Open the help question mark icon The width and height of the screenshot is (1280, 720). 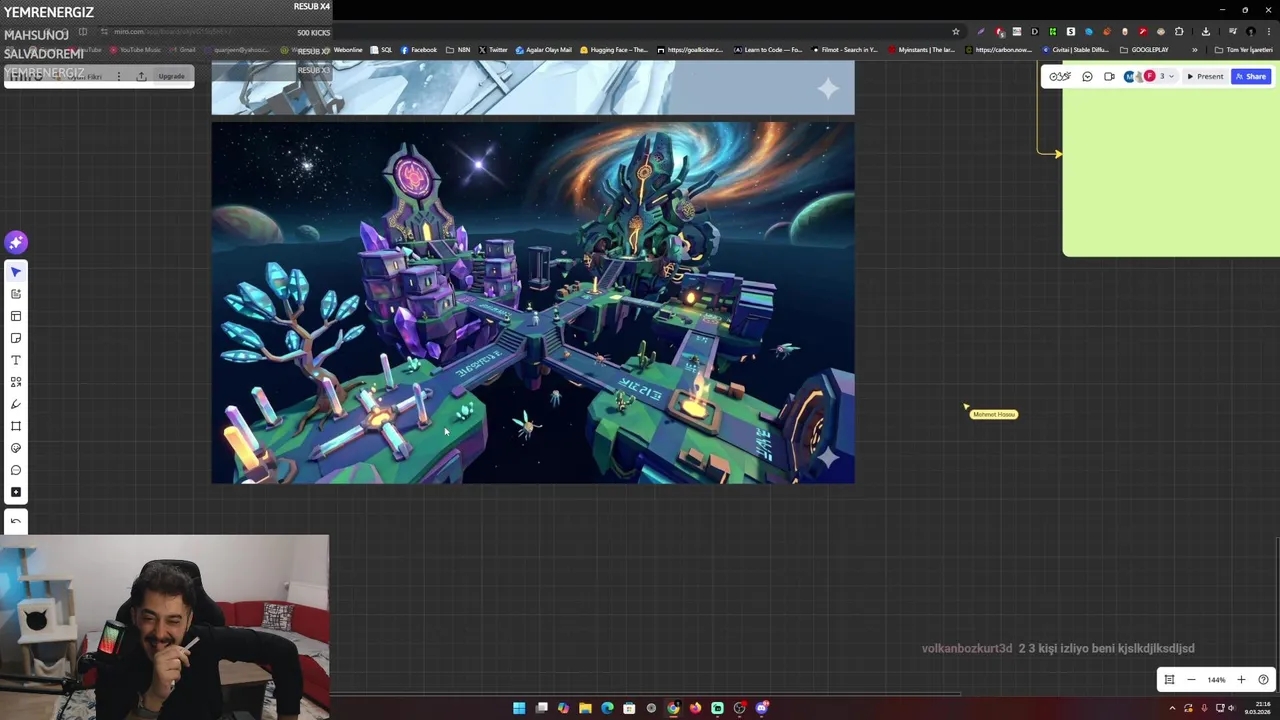1263,680
